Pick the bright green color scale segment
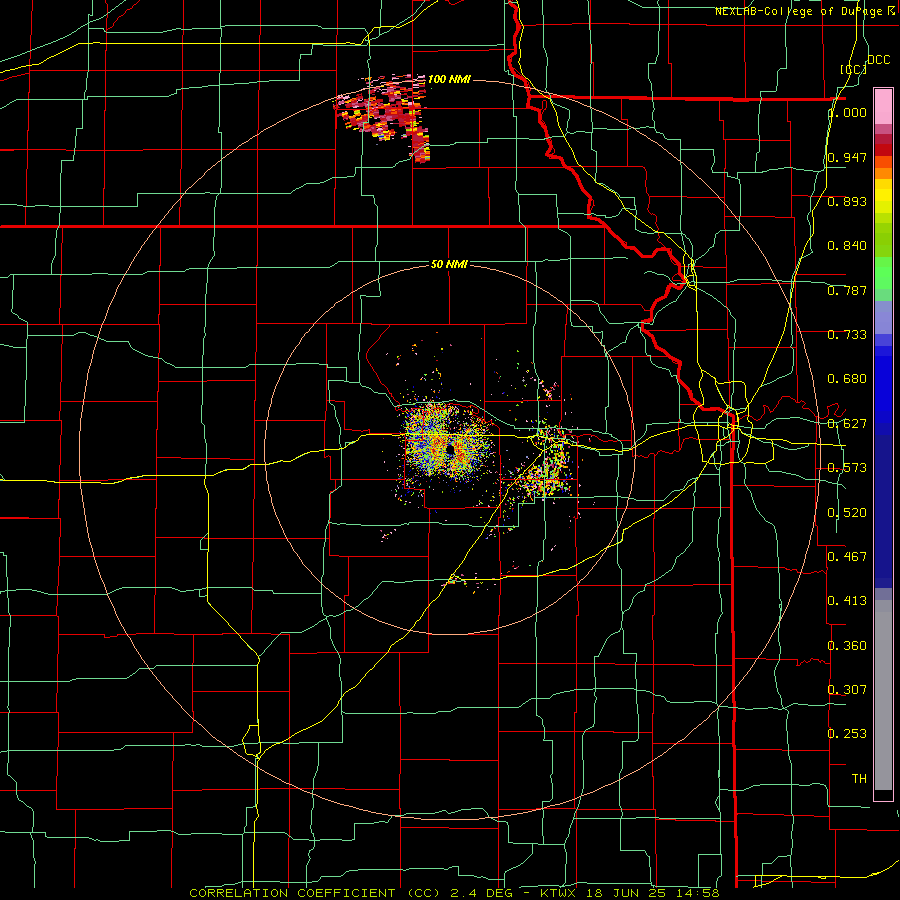Image resolution: width=900 pixels, height=900 pixels. point(883,273)
